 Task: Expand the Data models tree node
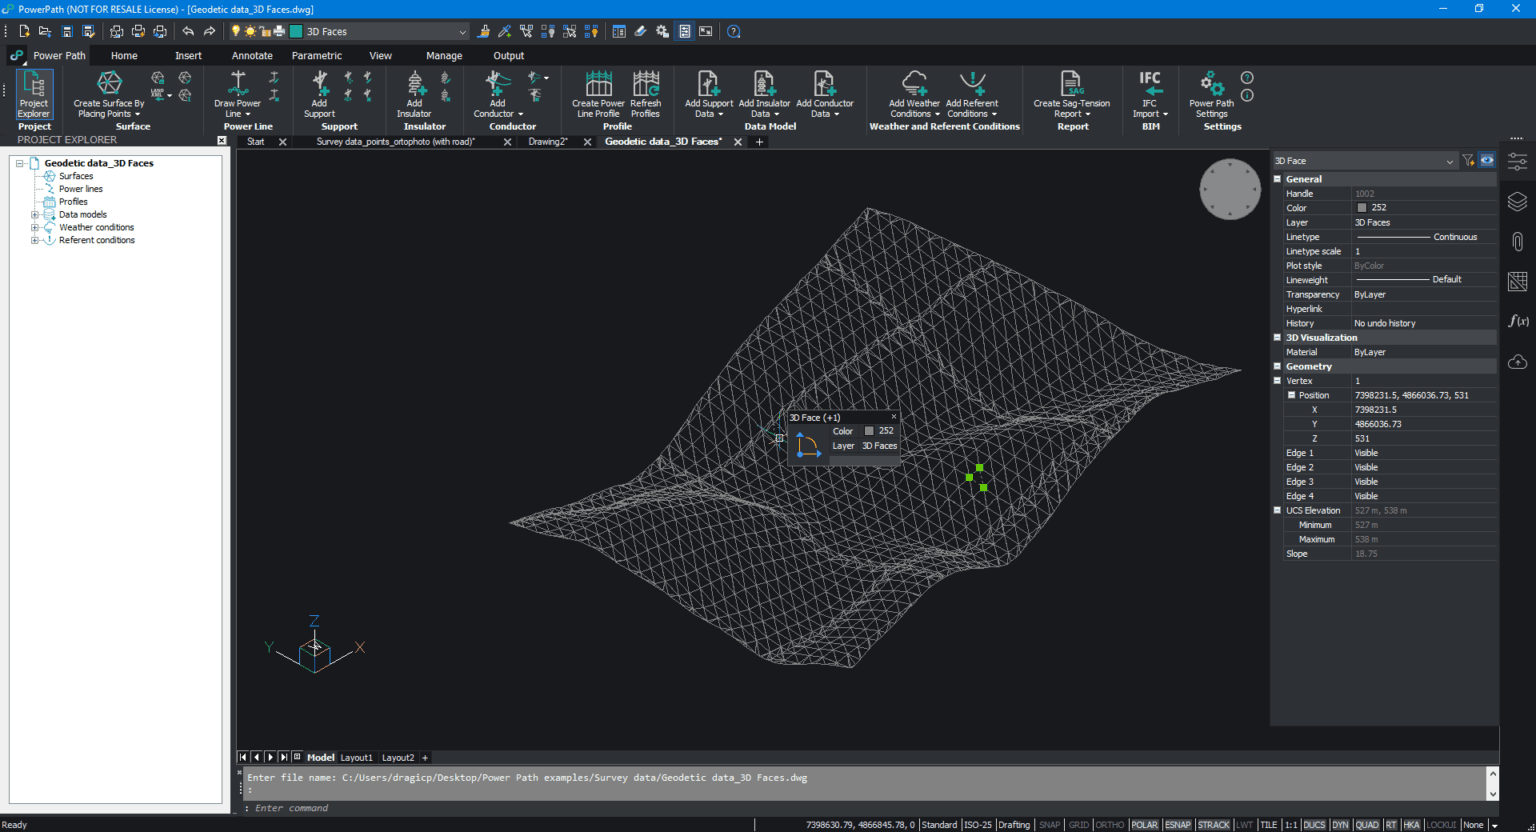[x=34, y=215]
